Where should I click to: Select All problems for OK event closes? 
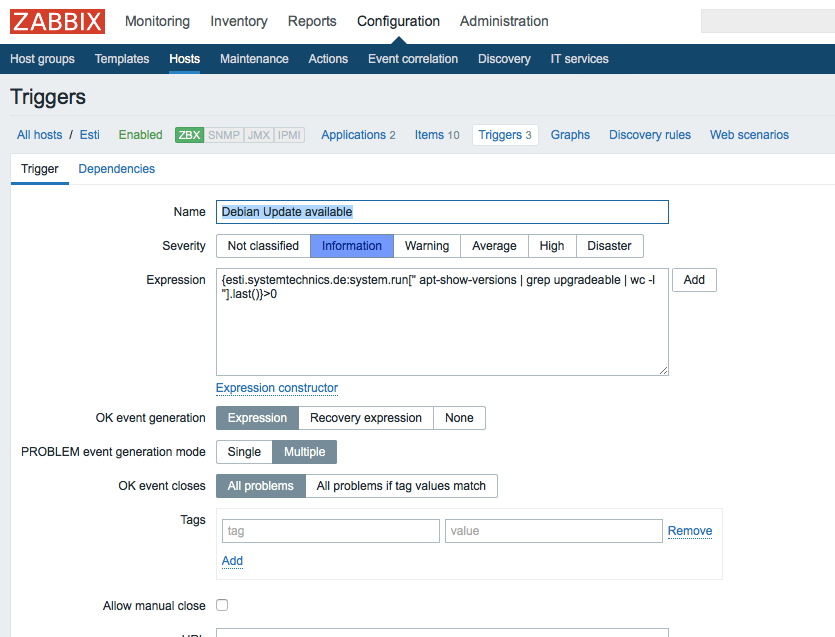[x=261, y=486]
